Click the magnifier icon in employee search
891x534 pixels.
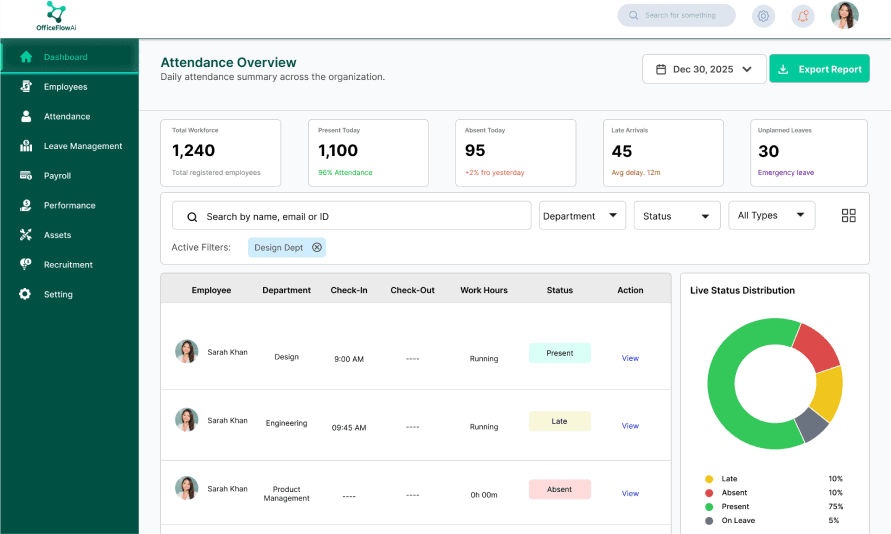[x=192, y=217]
